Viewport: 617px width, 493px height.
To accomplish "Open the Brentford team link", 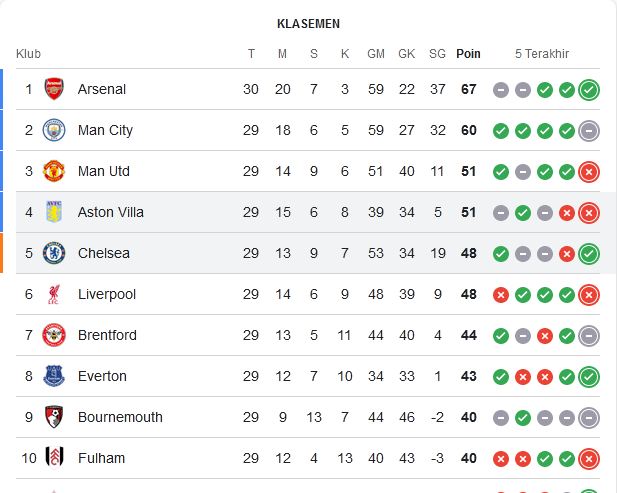I will pos(107,335).
